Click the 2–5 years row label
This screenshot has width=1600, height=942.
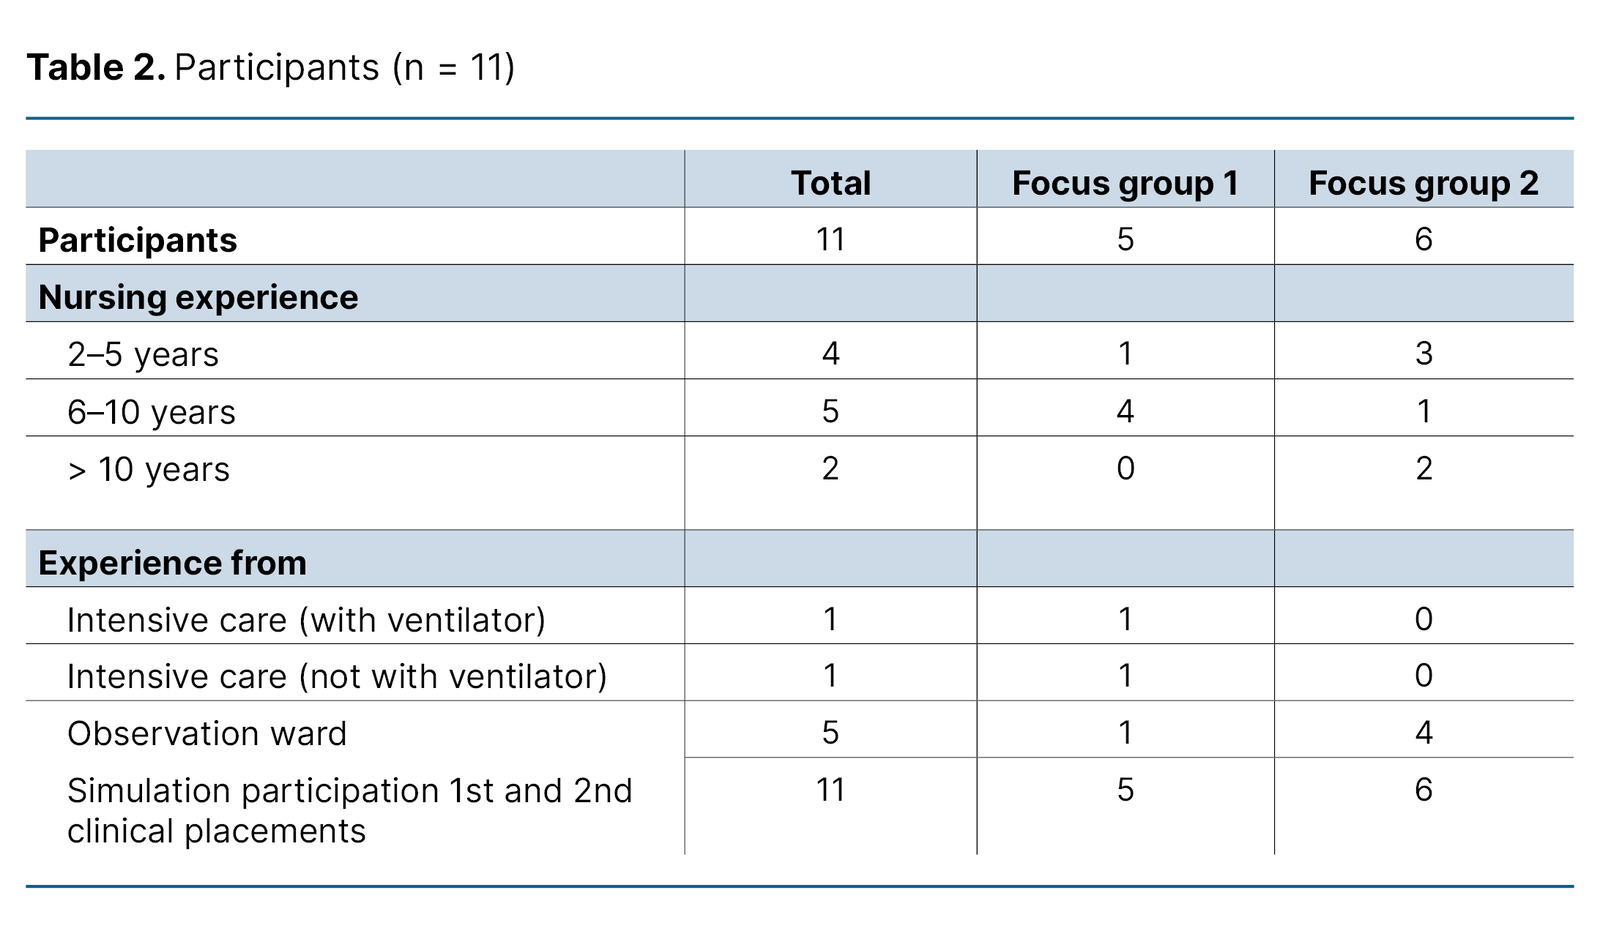tap(143, 354)
